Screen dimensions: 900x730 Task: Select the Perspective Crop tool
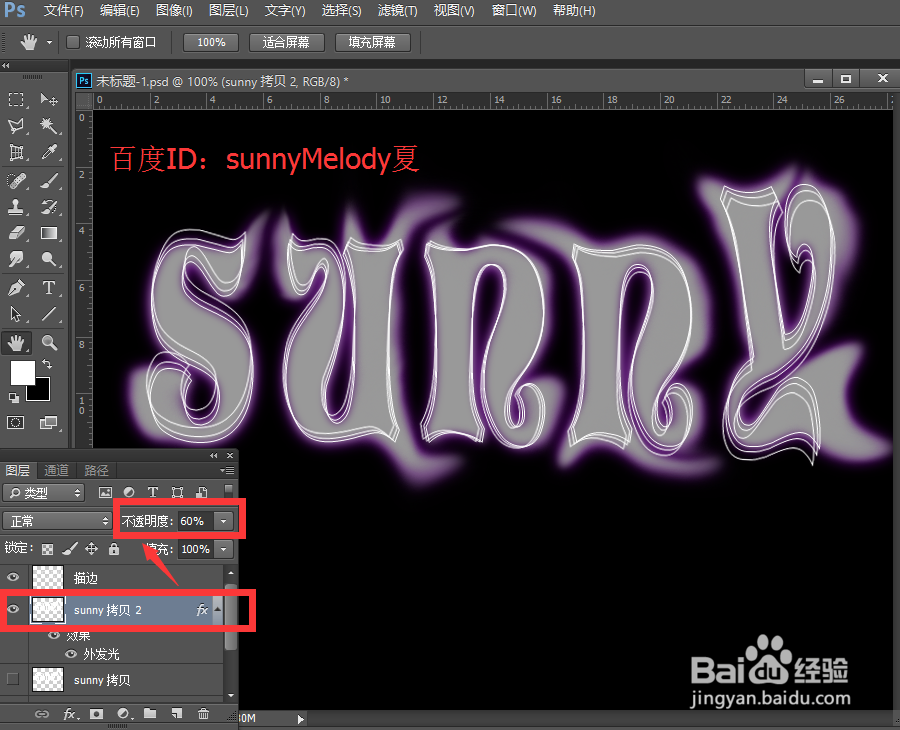(x=16, y=152)
